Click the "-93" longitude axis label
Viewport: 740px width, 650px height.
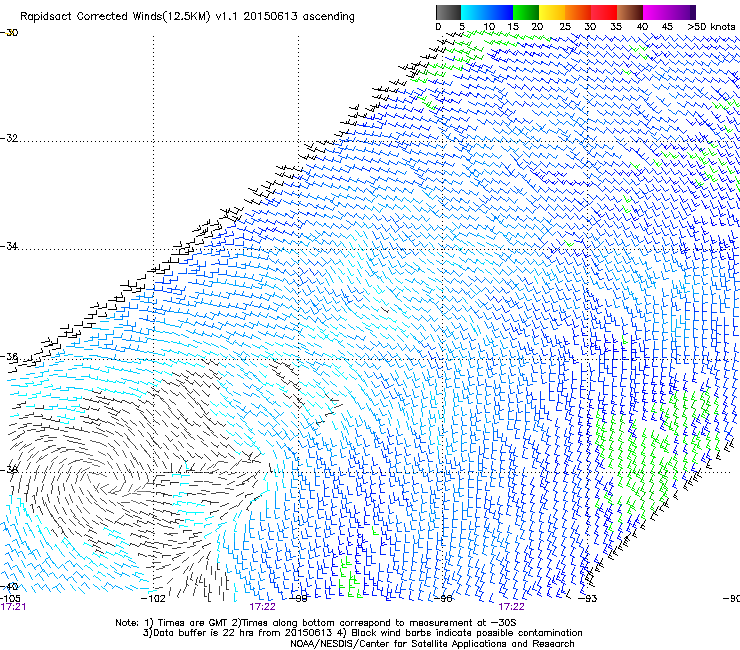(588, 598)
